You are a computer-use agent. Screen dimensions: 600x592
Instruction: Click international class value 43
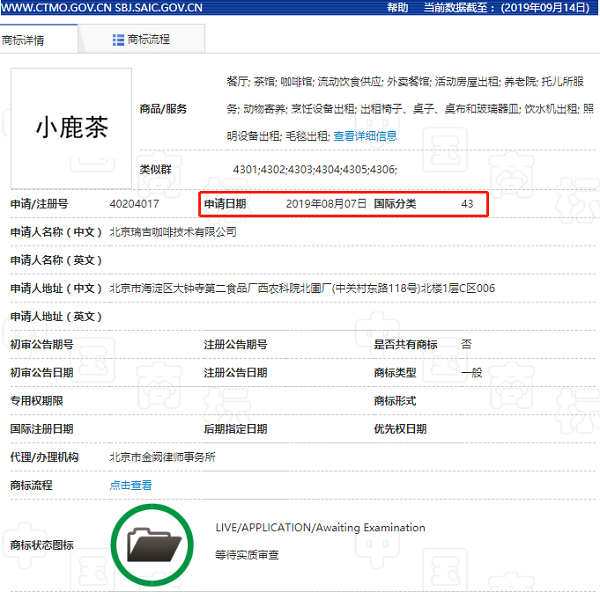[467, 204]
